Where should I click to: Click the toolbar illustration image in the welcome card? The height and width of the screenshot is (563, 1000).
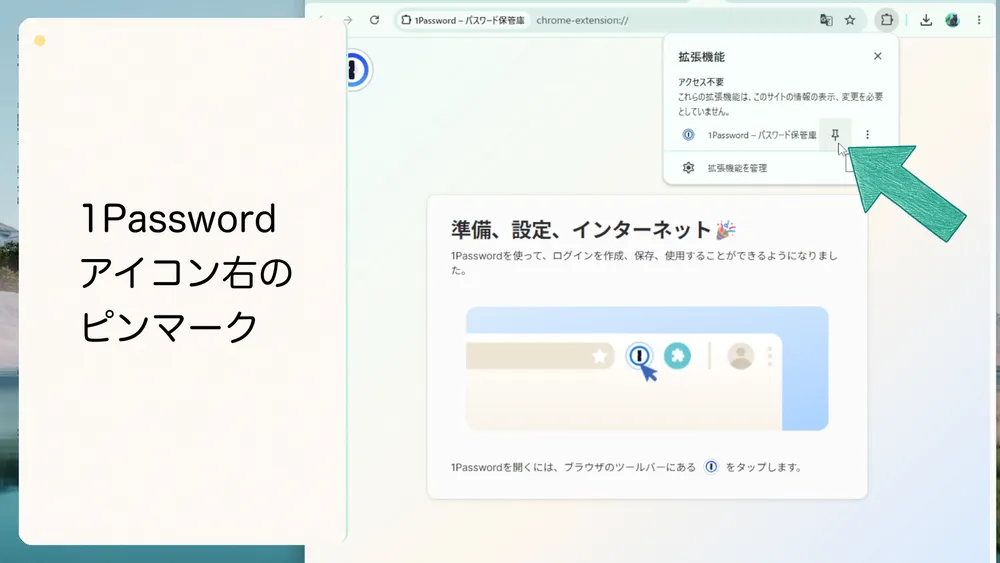pyautogui.click(x=647, y=369)
